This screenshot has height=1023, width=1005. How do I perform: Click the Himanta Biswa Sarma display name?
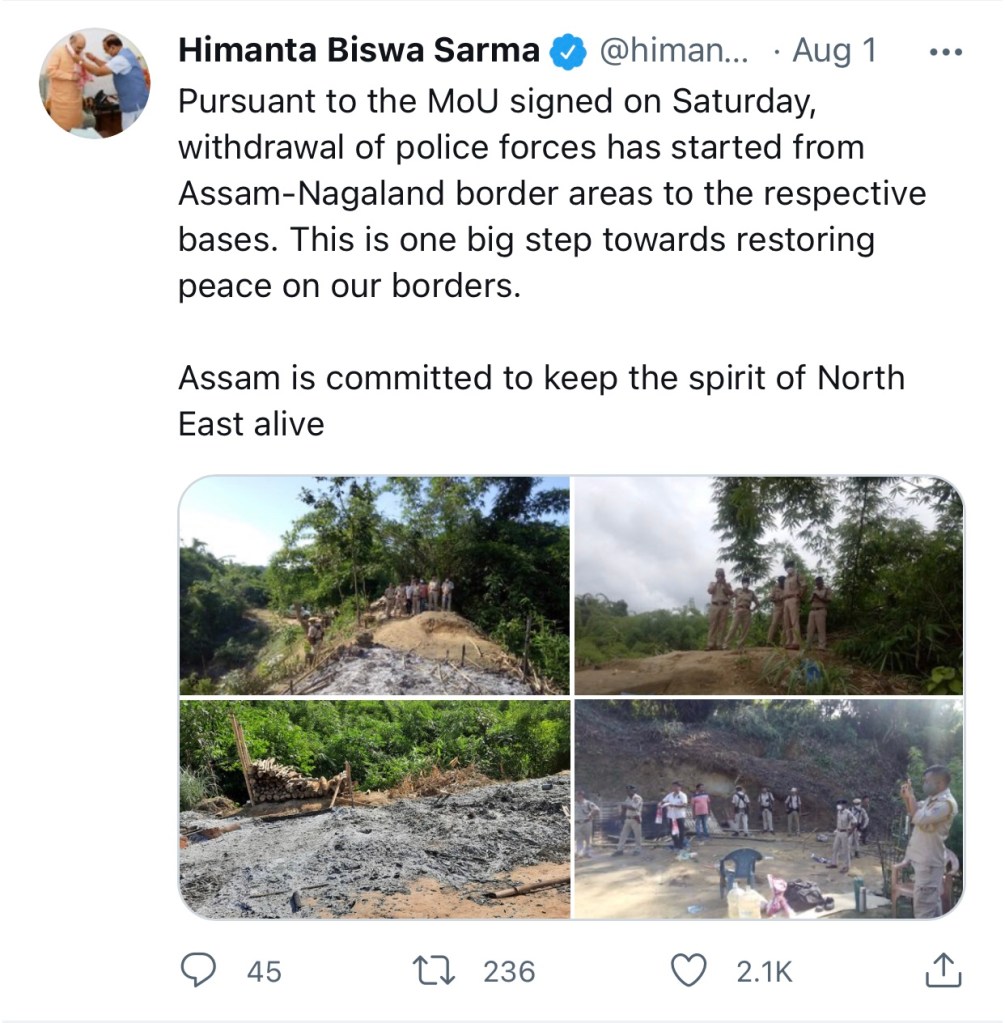(x=359, y=51)
